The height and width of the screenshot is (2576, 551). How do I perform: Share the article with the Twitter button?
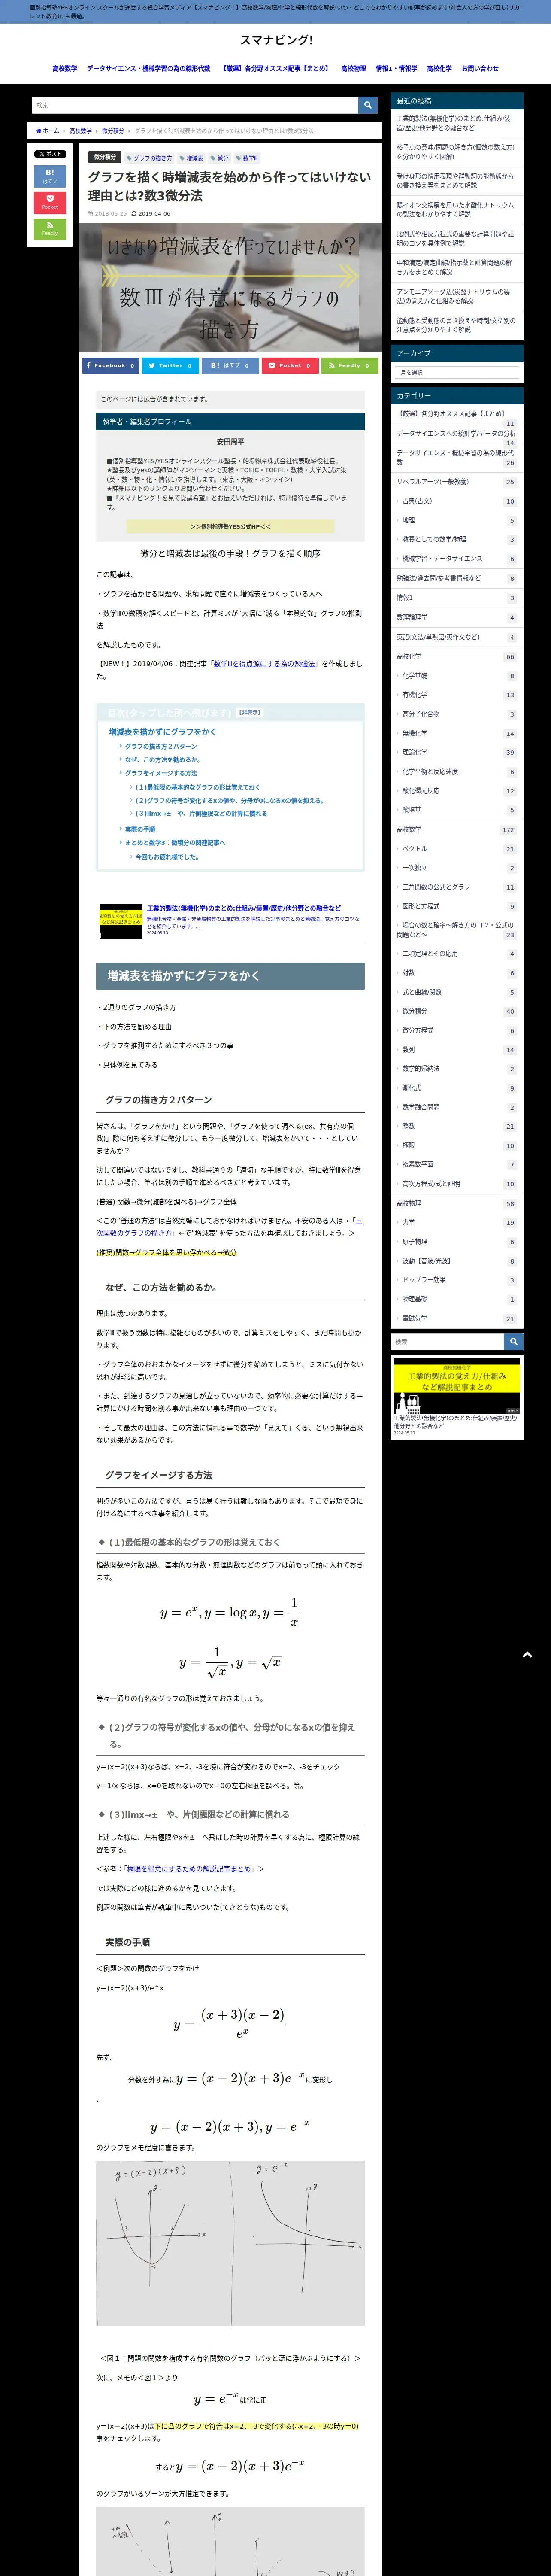click(x=170, y=365)
